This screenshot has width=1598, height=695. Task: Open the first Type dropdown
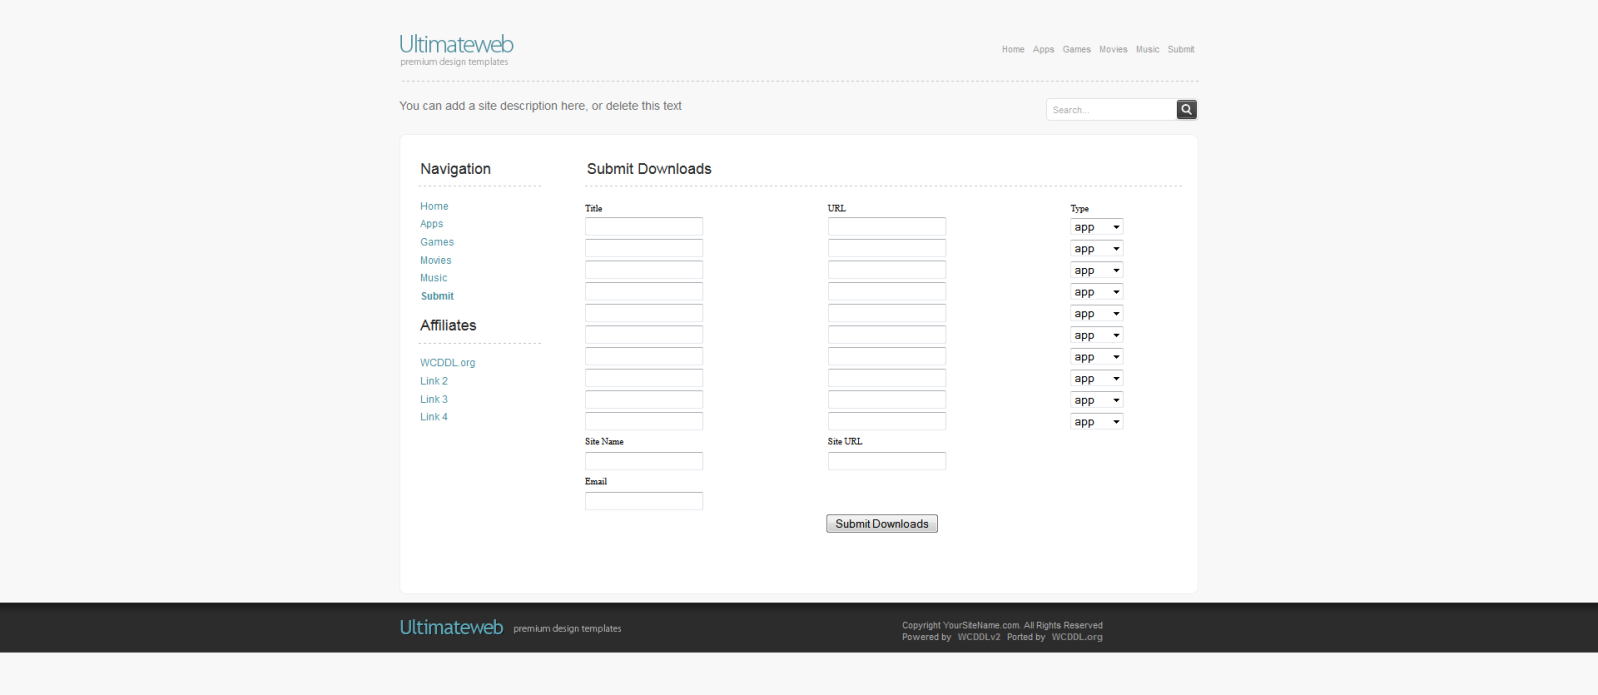tap(1096, 227)
